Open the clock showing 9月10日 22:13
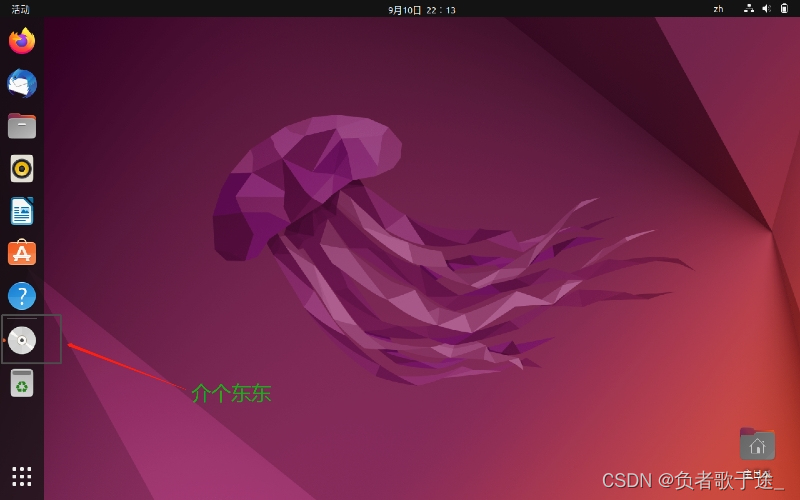This screenshot has height=500, width=800. (421, 10)
